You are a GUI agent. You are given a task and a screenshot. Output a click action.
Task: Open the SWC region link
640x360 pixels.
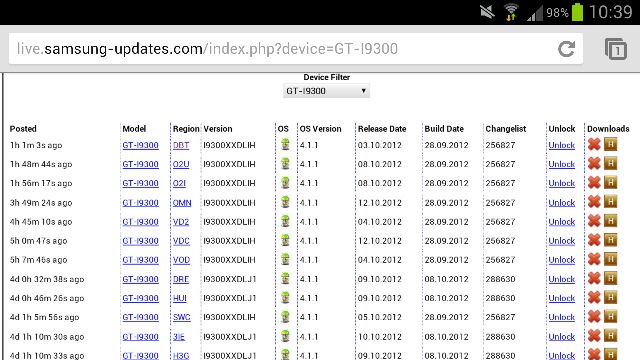coord(182,318)
